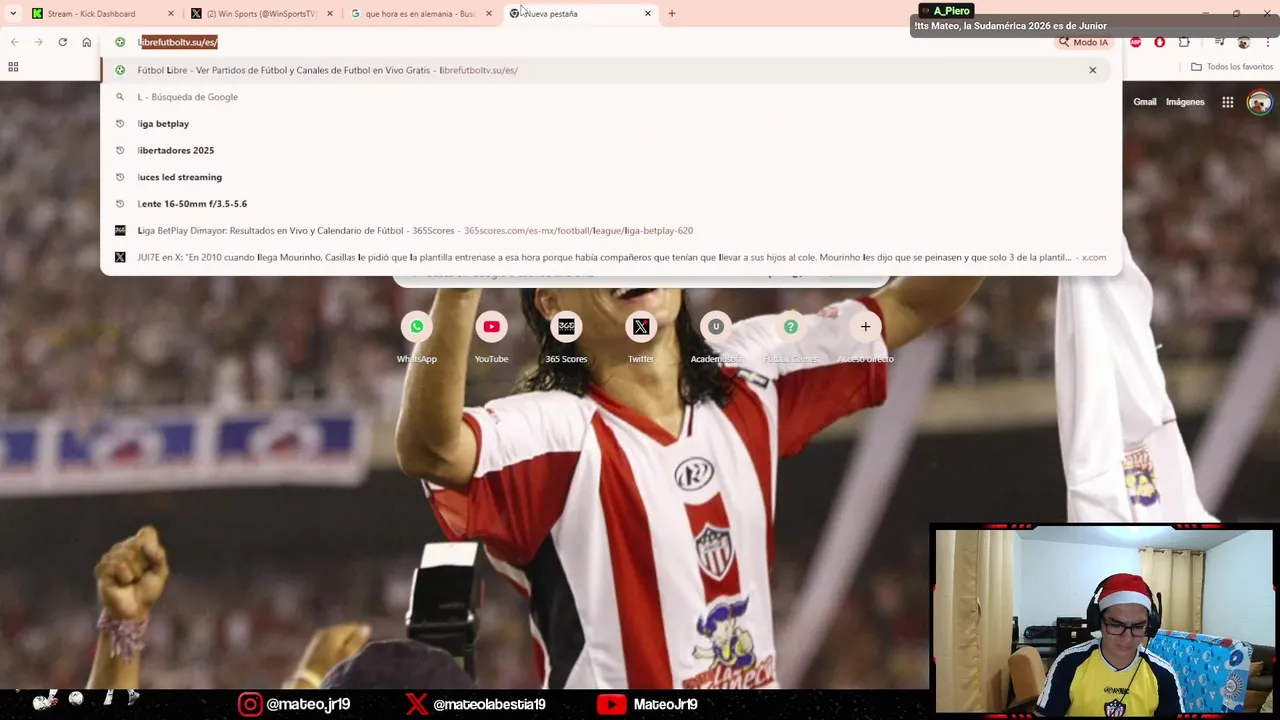The width and height of the screenshot is (1280, 720).
Task: Switch to the Win Sports X tab
Action: tap(262, 14)
